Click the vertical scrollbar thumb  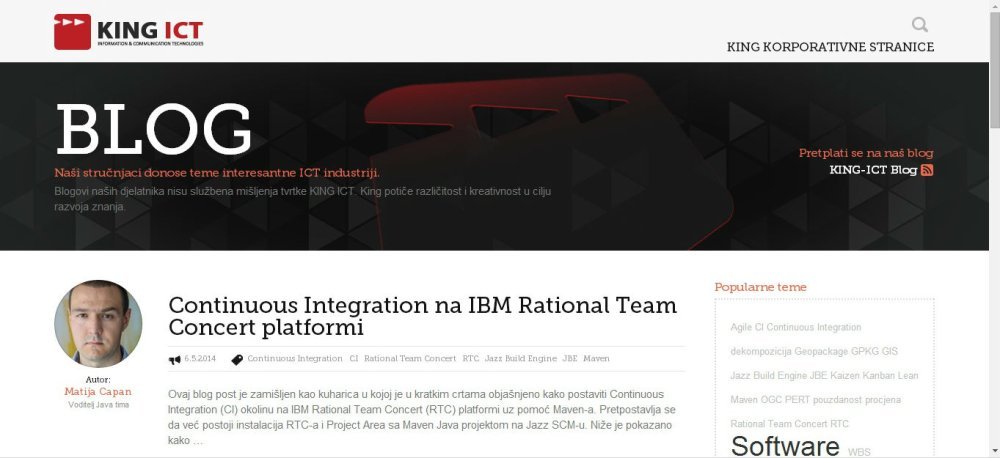click(x=994, y=70)
